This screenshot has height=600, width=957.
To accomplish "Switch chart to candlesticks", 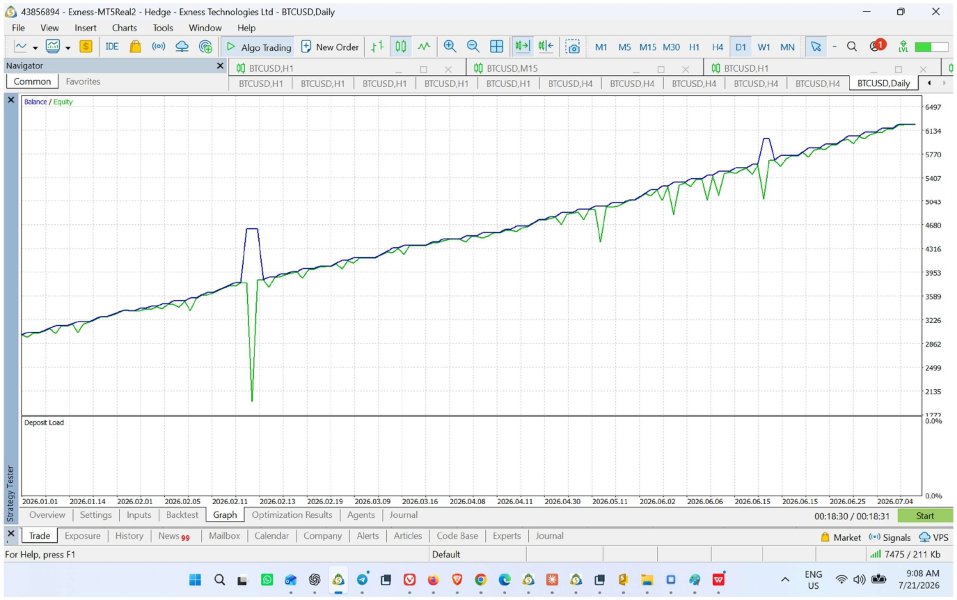I will [400, 46].
